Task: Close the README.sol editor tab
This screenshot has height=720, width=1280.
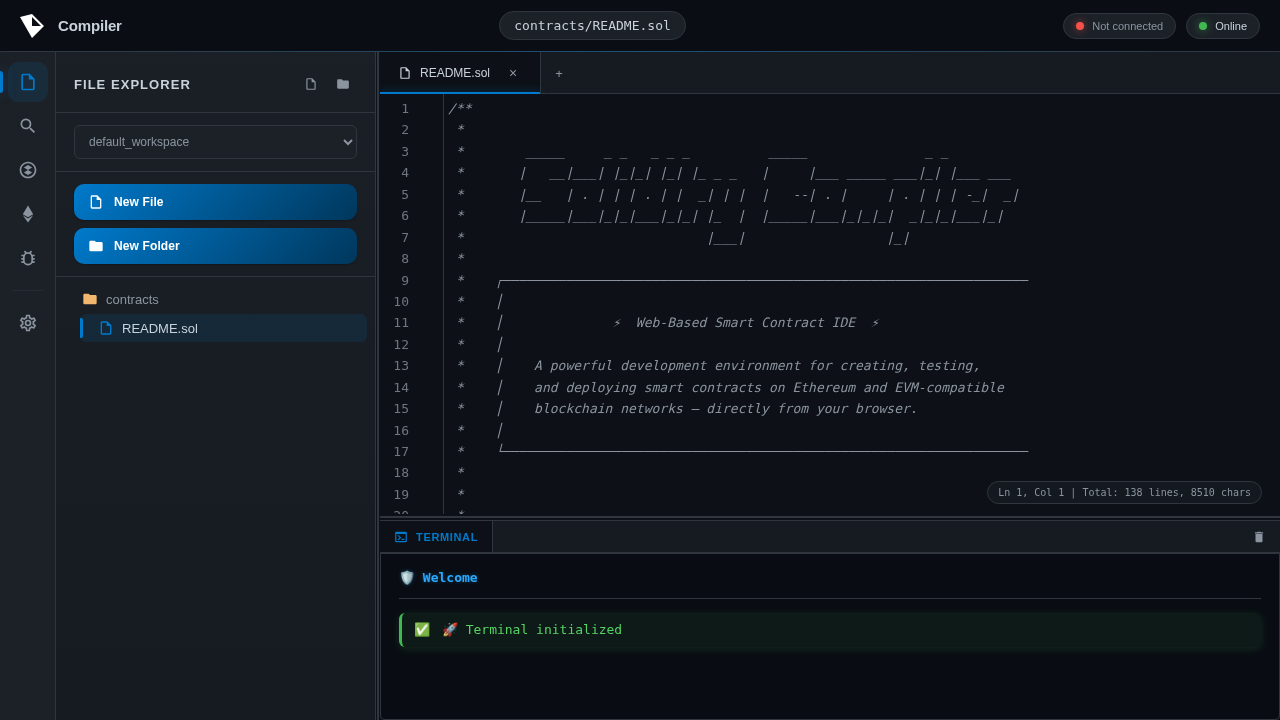Action: click(x=513, y=73)
